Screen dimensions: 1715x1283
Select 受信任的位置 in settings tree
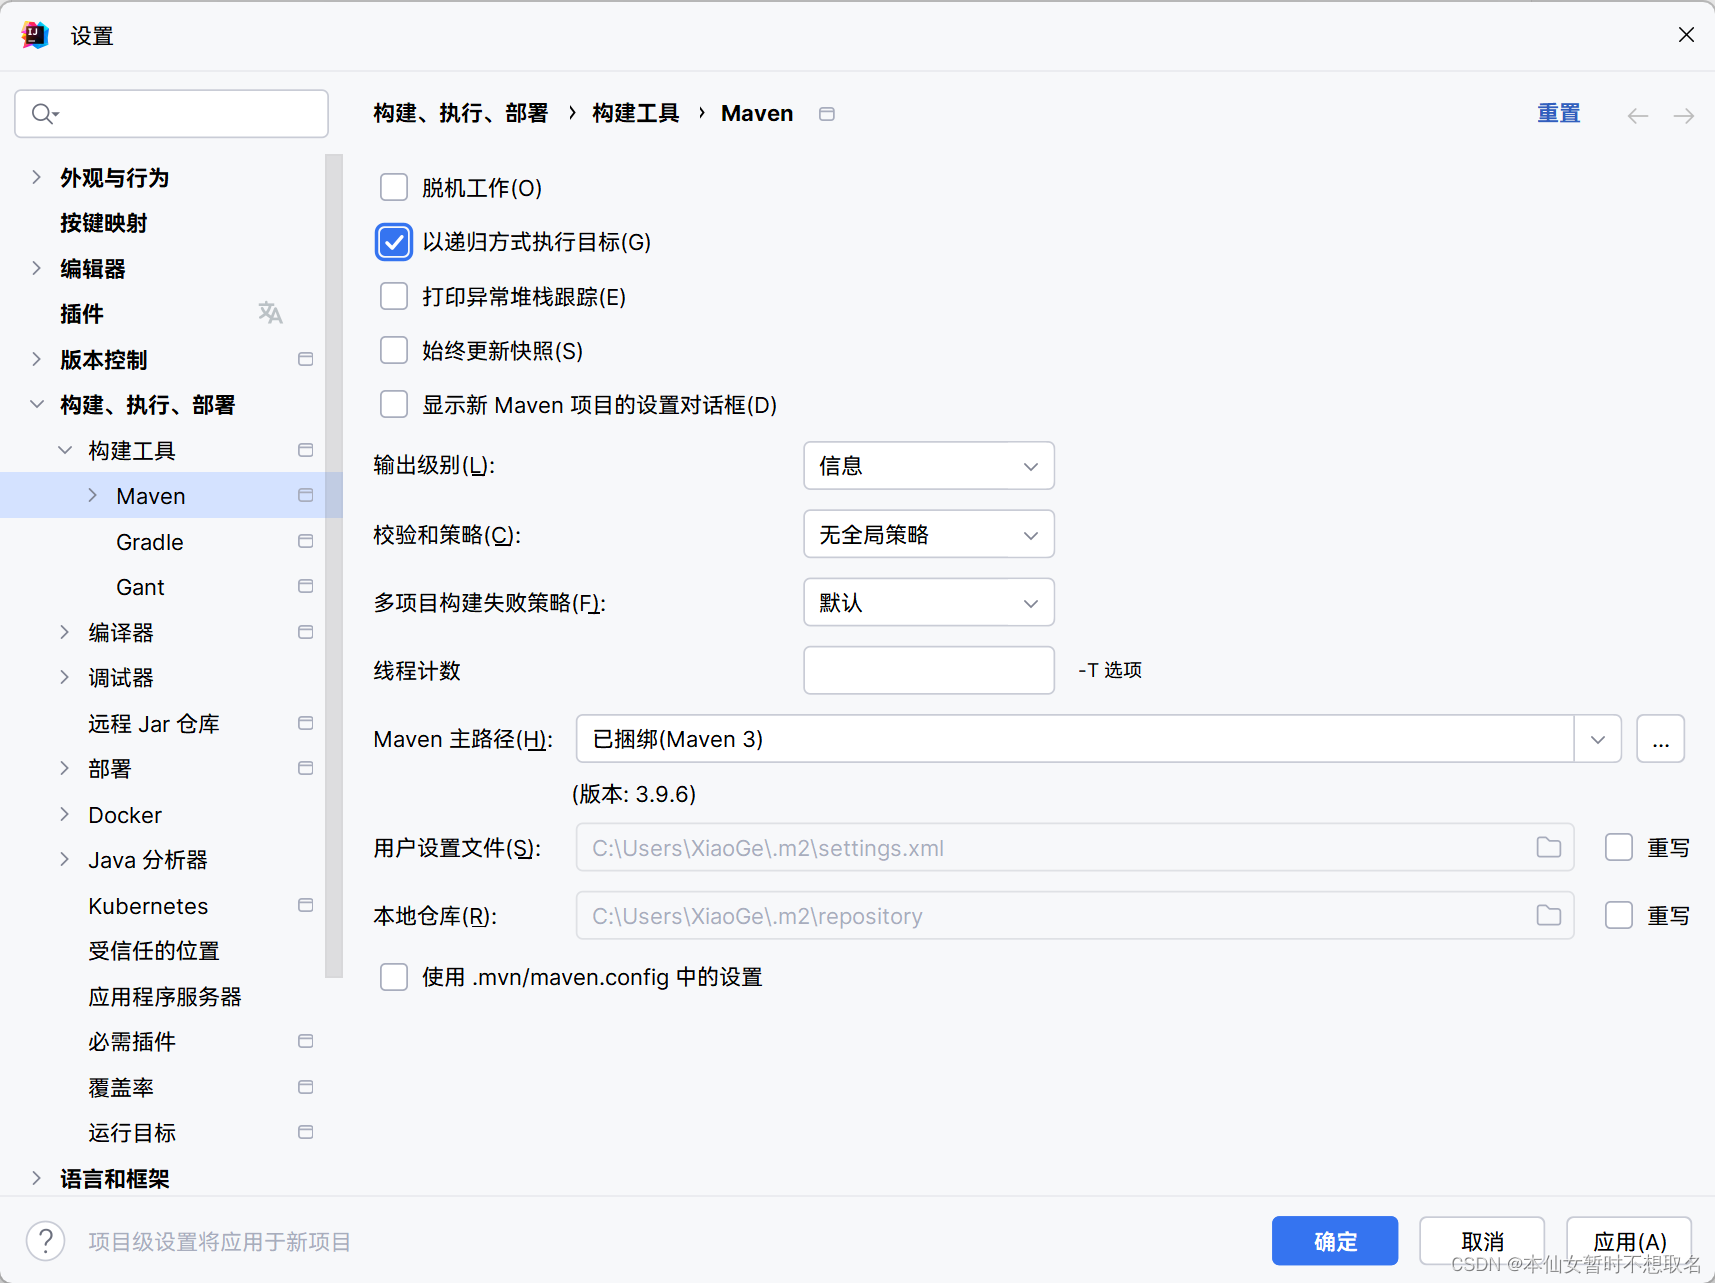(x=154, y=951)
